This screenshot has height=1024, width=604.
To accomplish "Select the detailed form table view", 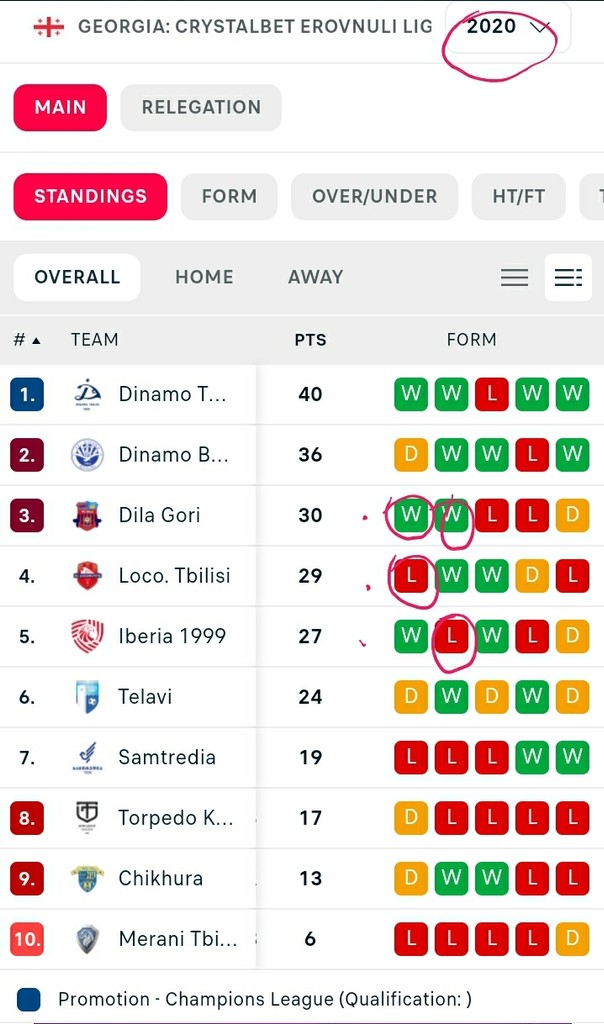I will pos(568,278).
